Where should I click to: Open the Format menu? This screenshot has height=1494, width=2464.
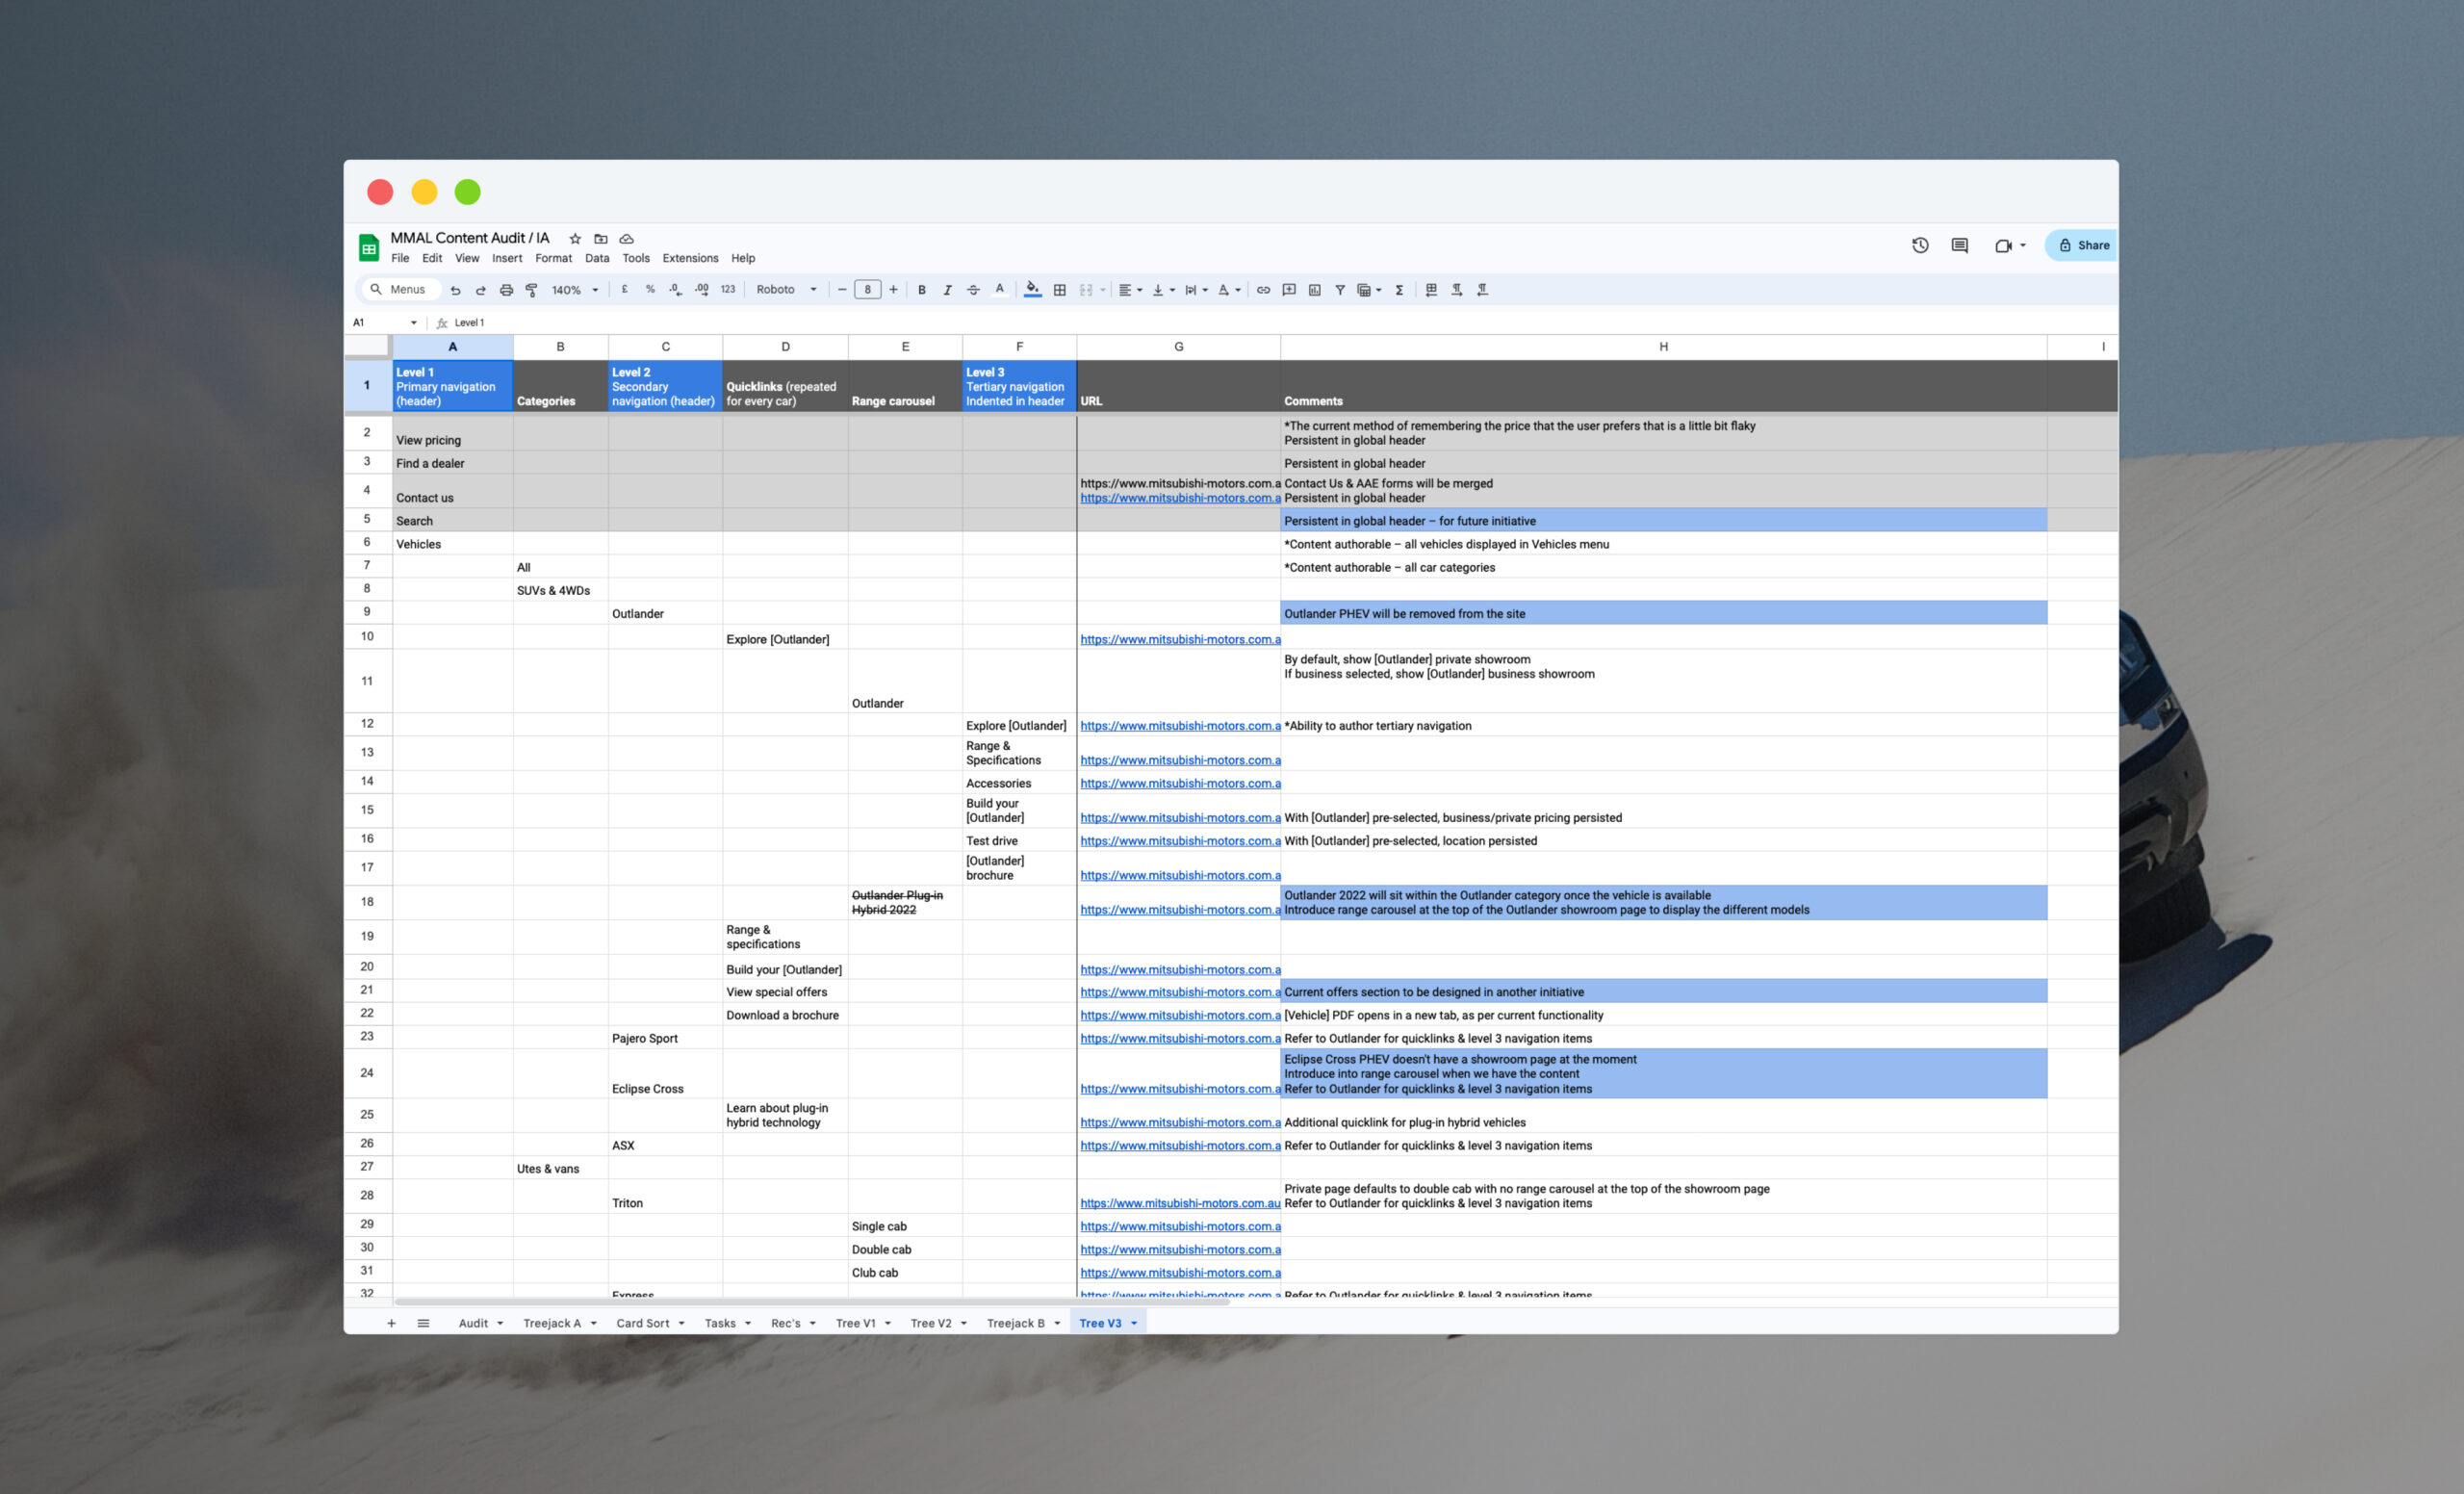pyautogui.click(x=553, y=258)
